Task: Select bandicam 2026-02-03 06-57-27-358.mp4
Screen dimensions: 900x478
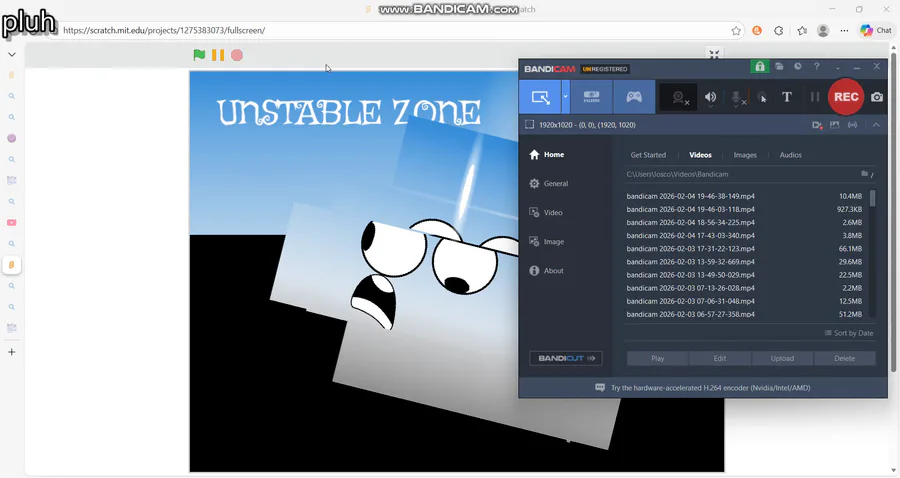Action: click(x=744, y=314)
